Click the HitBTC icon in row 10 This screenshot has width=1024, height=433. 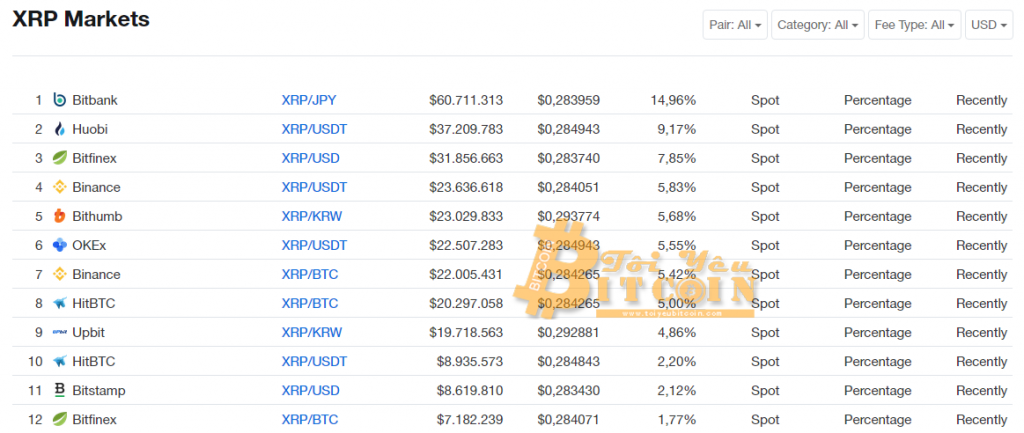coord(59,361)
